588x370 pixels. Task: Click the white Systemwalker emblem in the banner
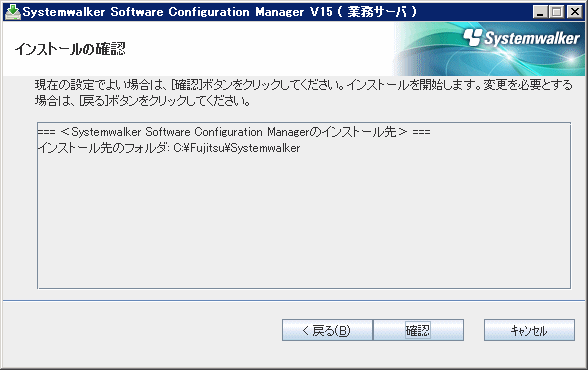click(472, 37)
